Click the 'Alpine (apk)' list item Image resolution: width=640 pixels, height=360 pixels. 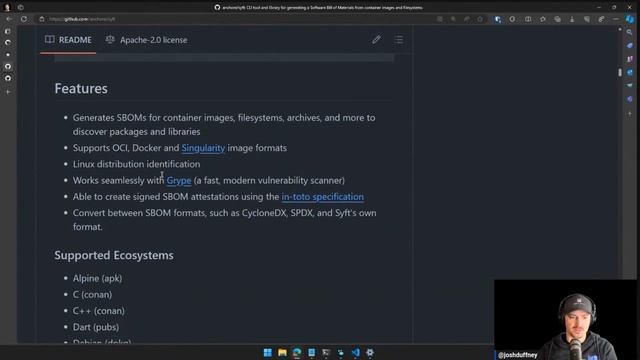(97, 278)
